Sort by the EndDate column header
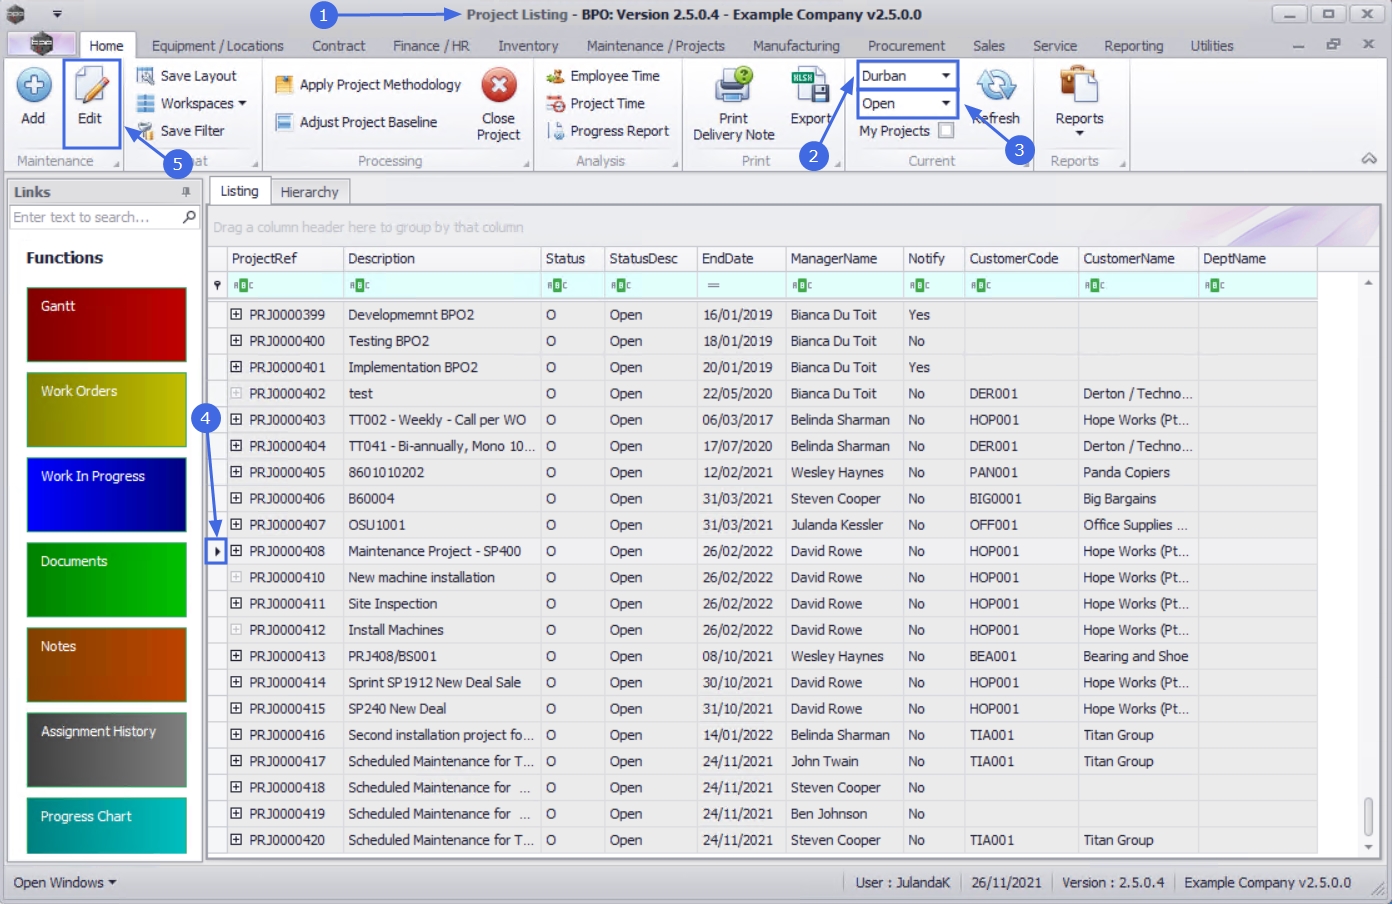 [741, 259]
